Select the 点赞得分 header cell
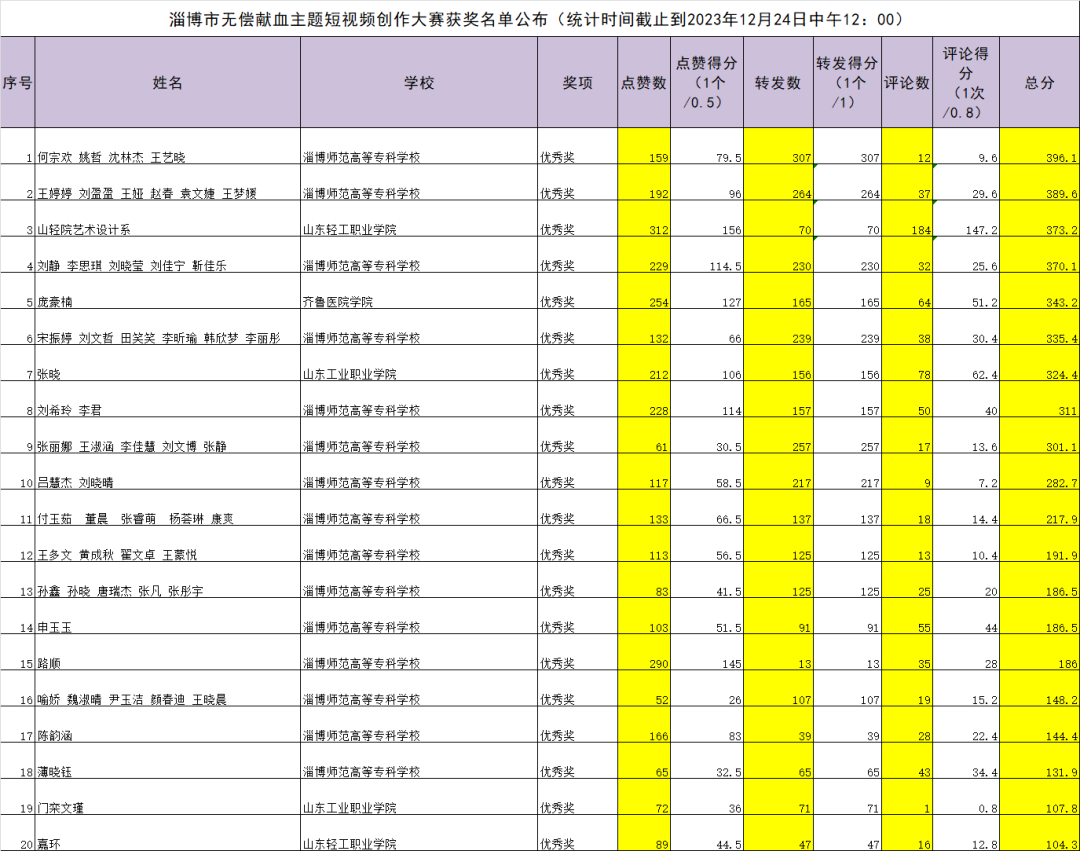The image size is (1080, 851). pyautogui.click(x=707, y=83)
